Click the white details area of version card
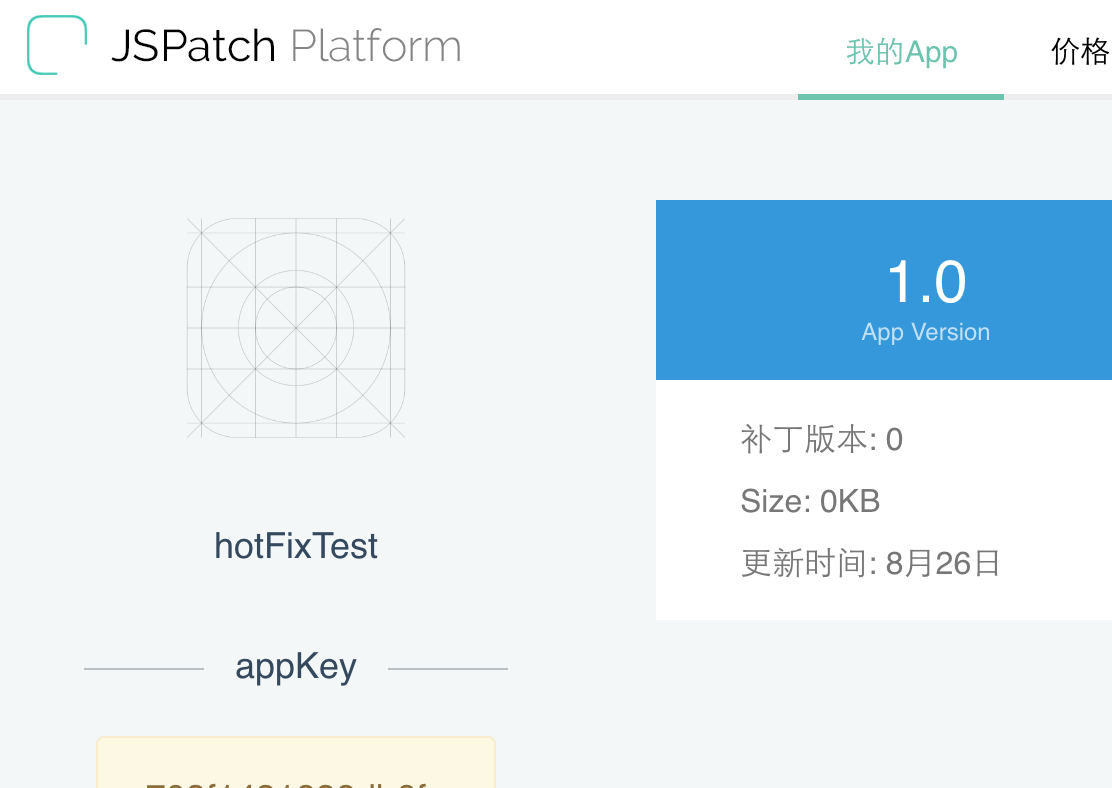Image resolution: width=1112 pixels, height=788 pixels. tap(884, 500)
